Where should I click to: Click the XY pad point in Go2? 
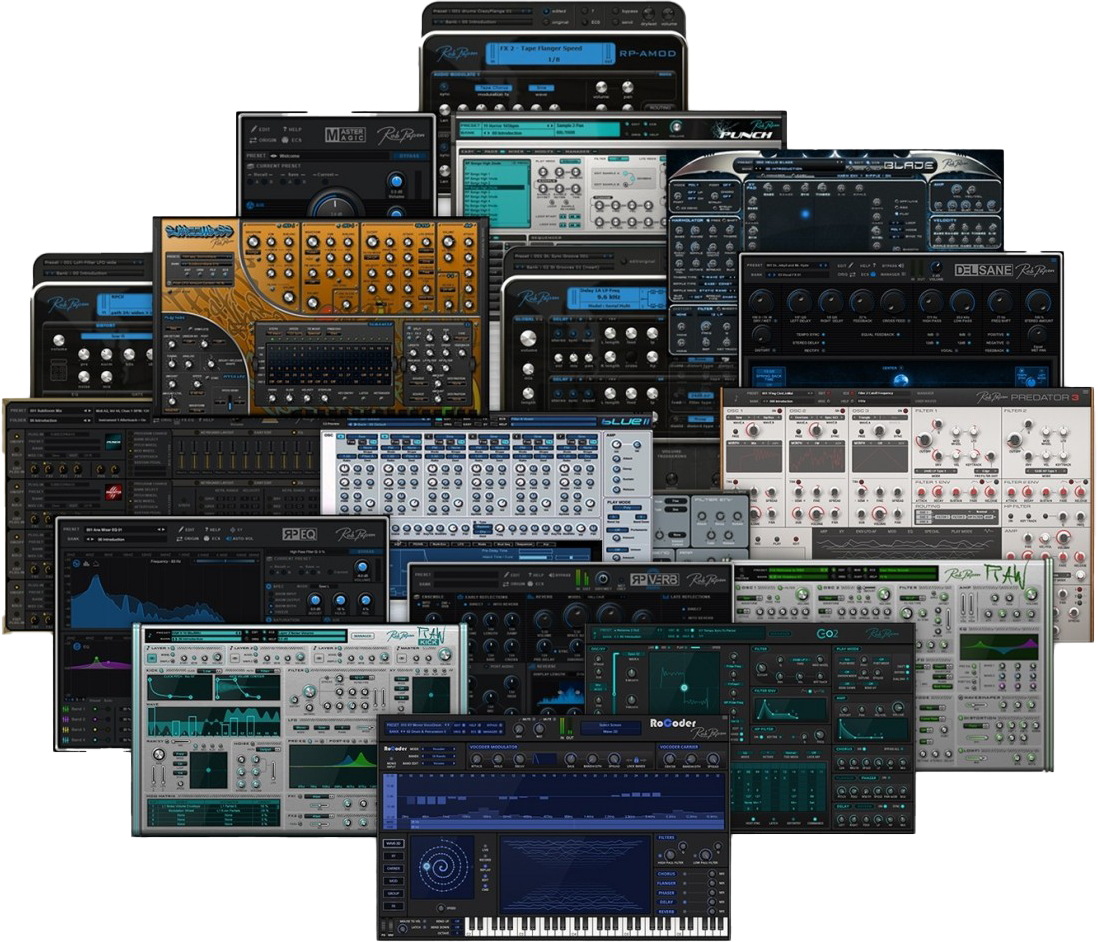(x=684, y=688)
